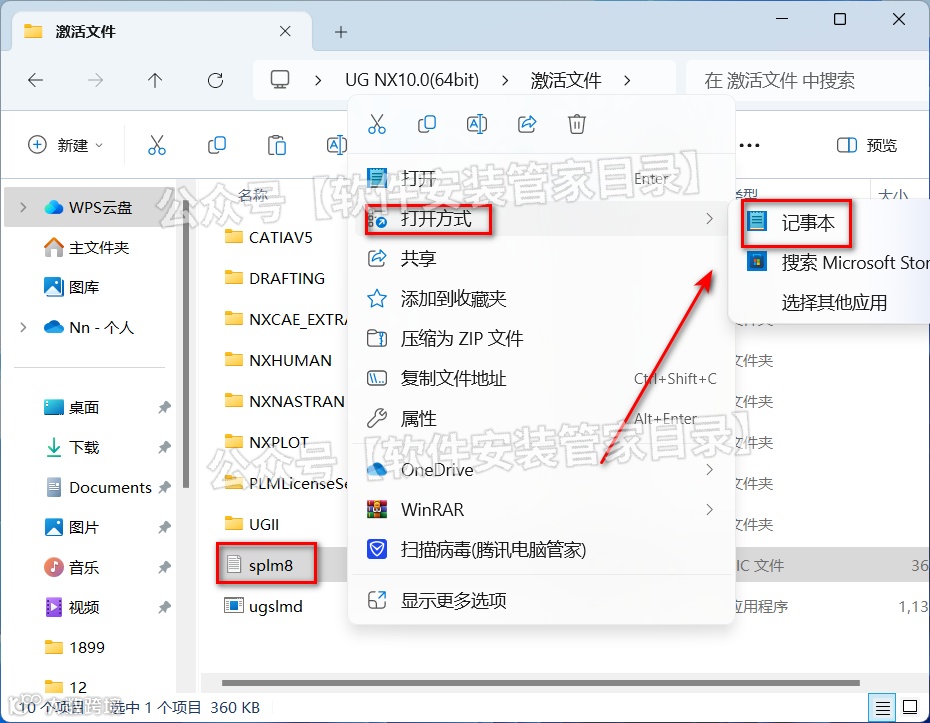
Task: Expand the WPS云盘 tree node
Action: pos(23,207)
